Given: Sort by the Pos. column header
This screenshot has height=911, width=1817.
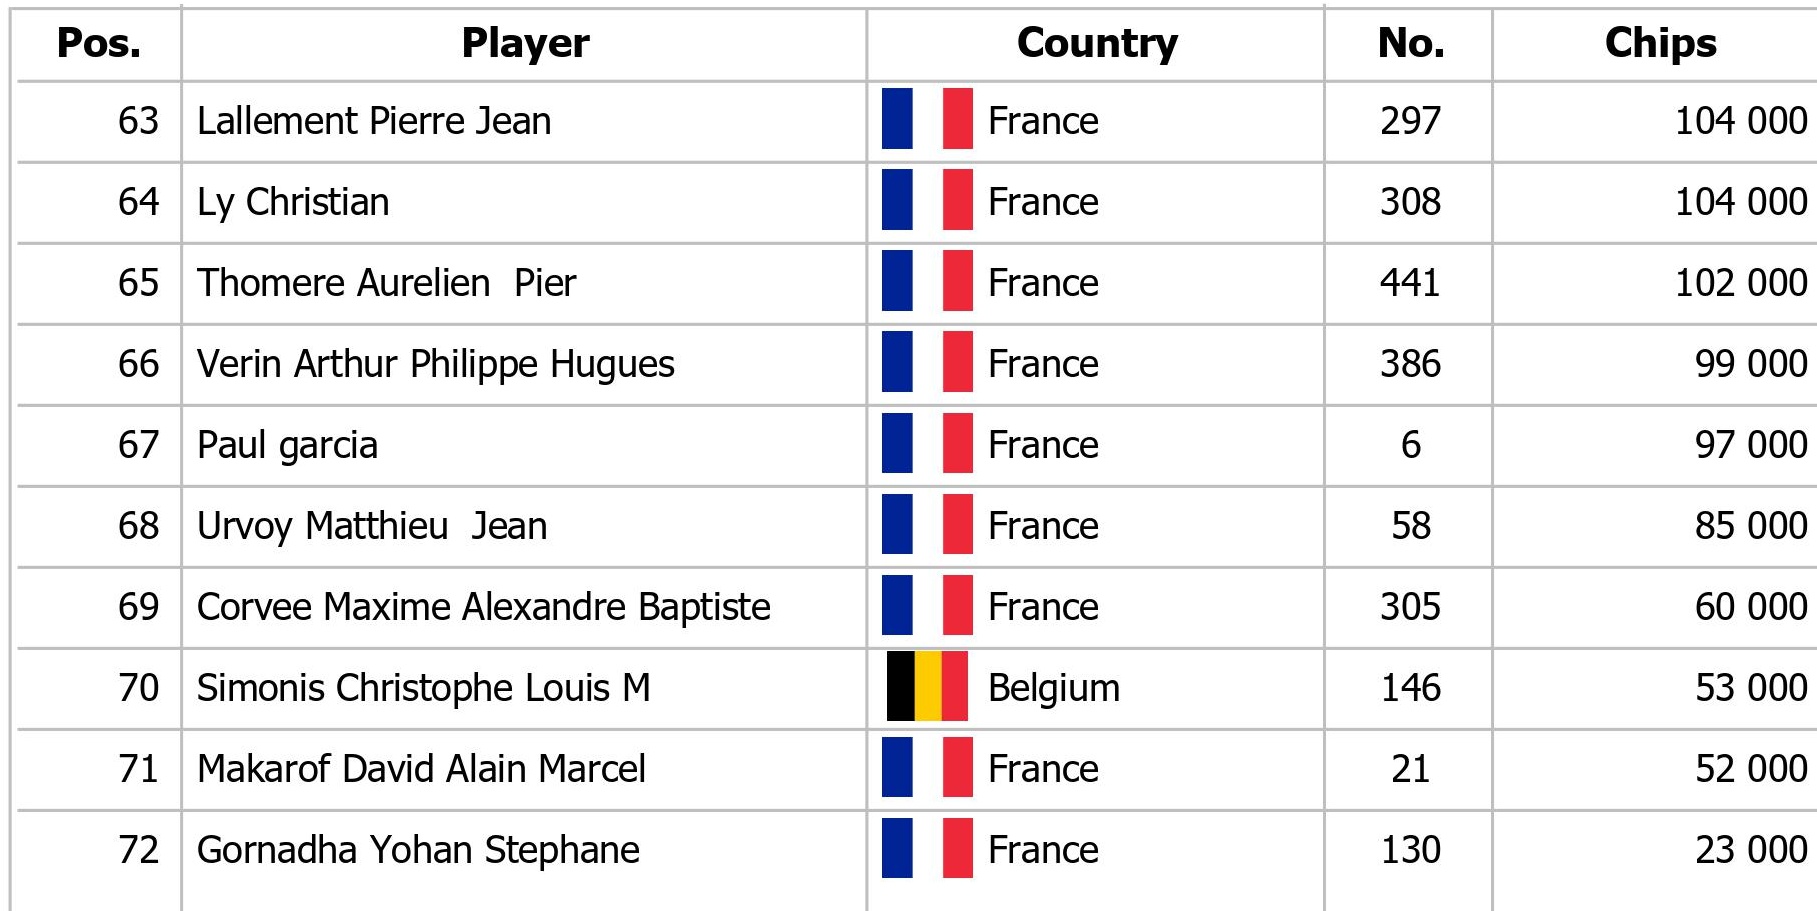Looking at the screenshot, I should pos(99,43).
